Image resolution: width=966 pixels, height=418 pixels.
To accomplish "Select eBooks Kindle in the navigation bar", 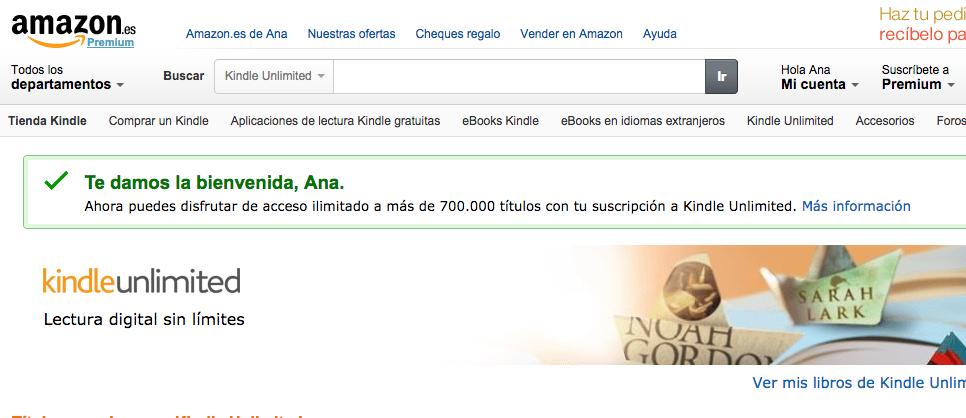I will pos(500,121).
